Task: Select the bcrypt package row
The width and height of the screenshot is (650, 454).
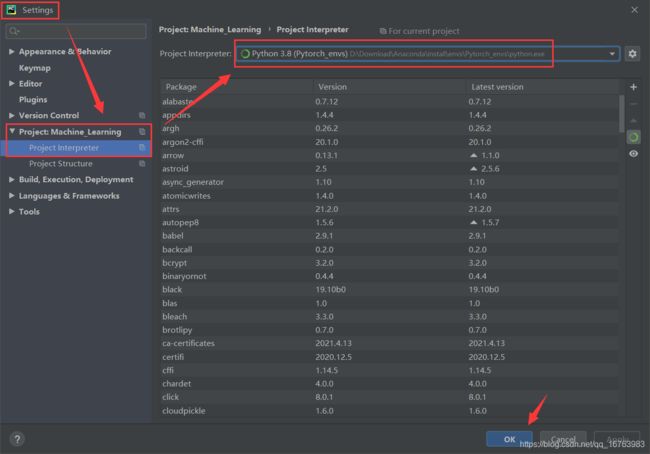Action: pyautogui.click(x=390, y=263)
